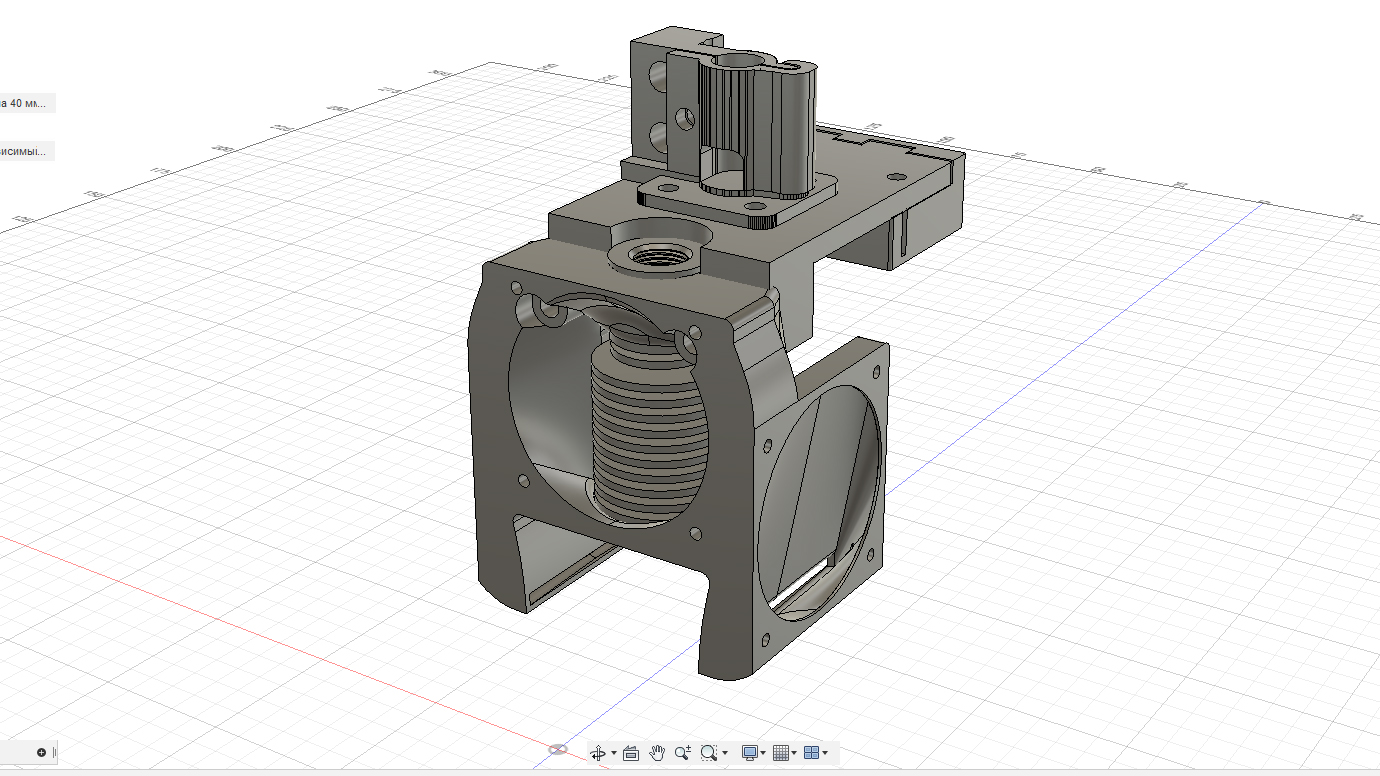Click the truncated 'исимы...' label

[26, 151]
